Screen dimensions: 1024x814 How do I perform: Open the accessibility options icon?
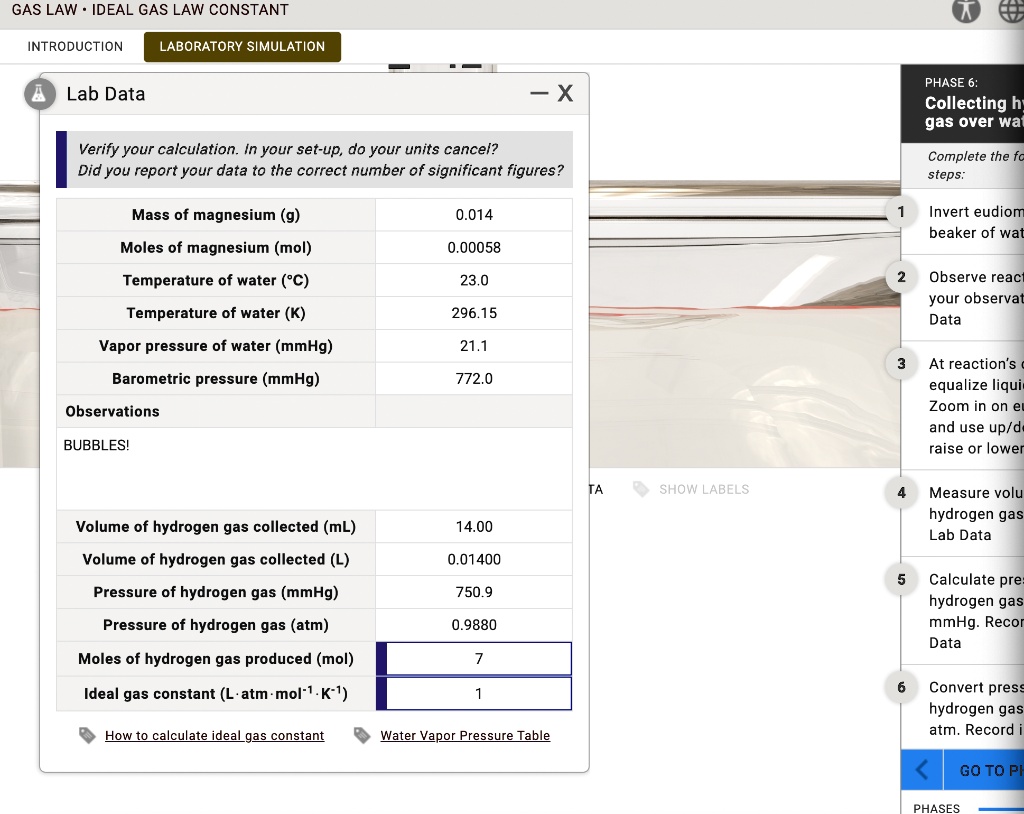[x=964, y=12]
